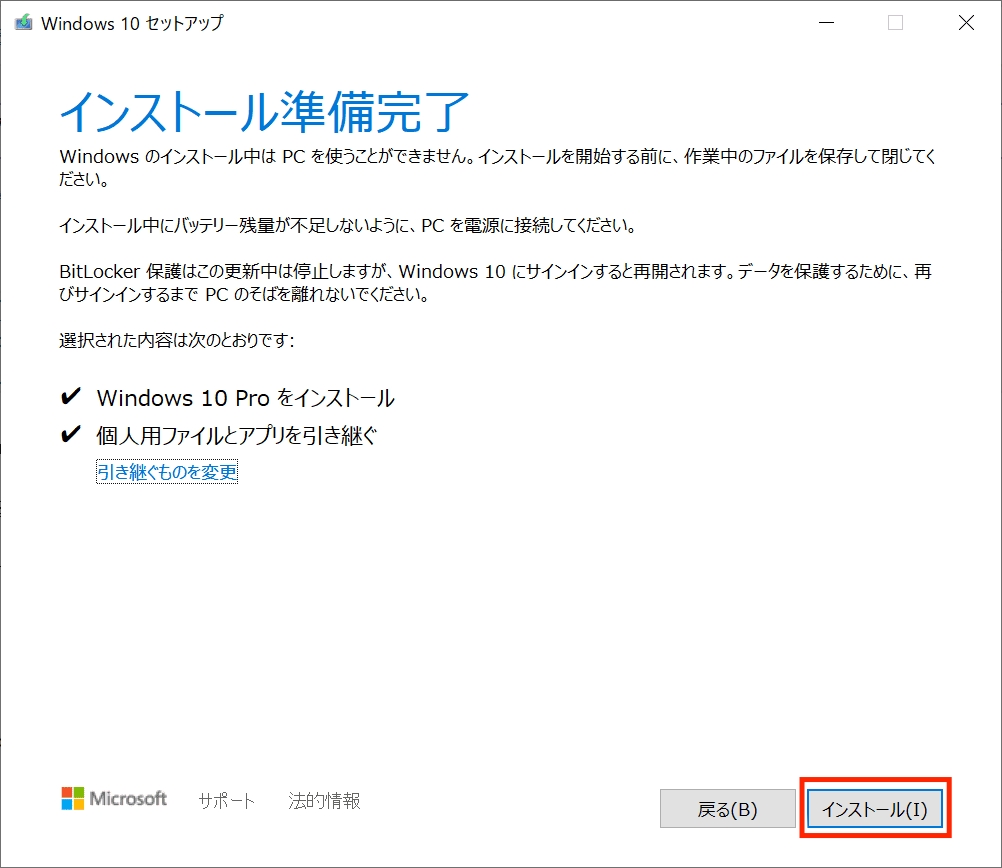This screenshot has height=868, width=1002.
Task: Click the red Microsoft logo square
Action: tap(67, 792)
